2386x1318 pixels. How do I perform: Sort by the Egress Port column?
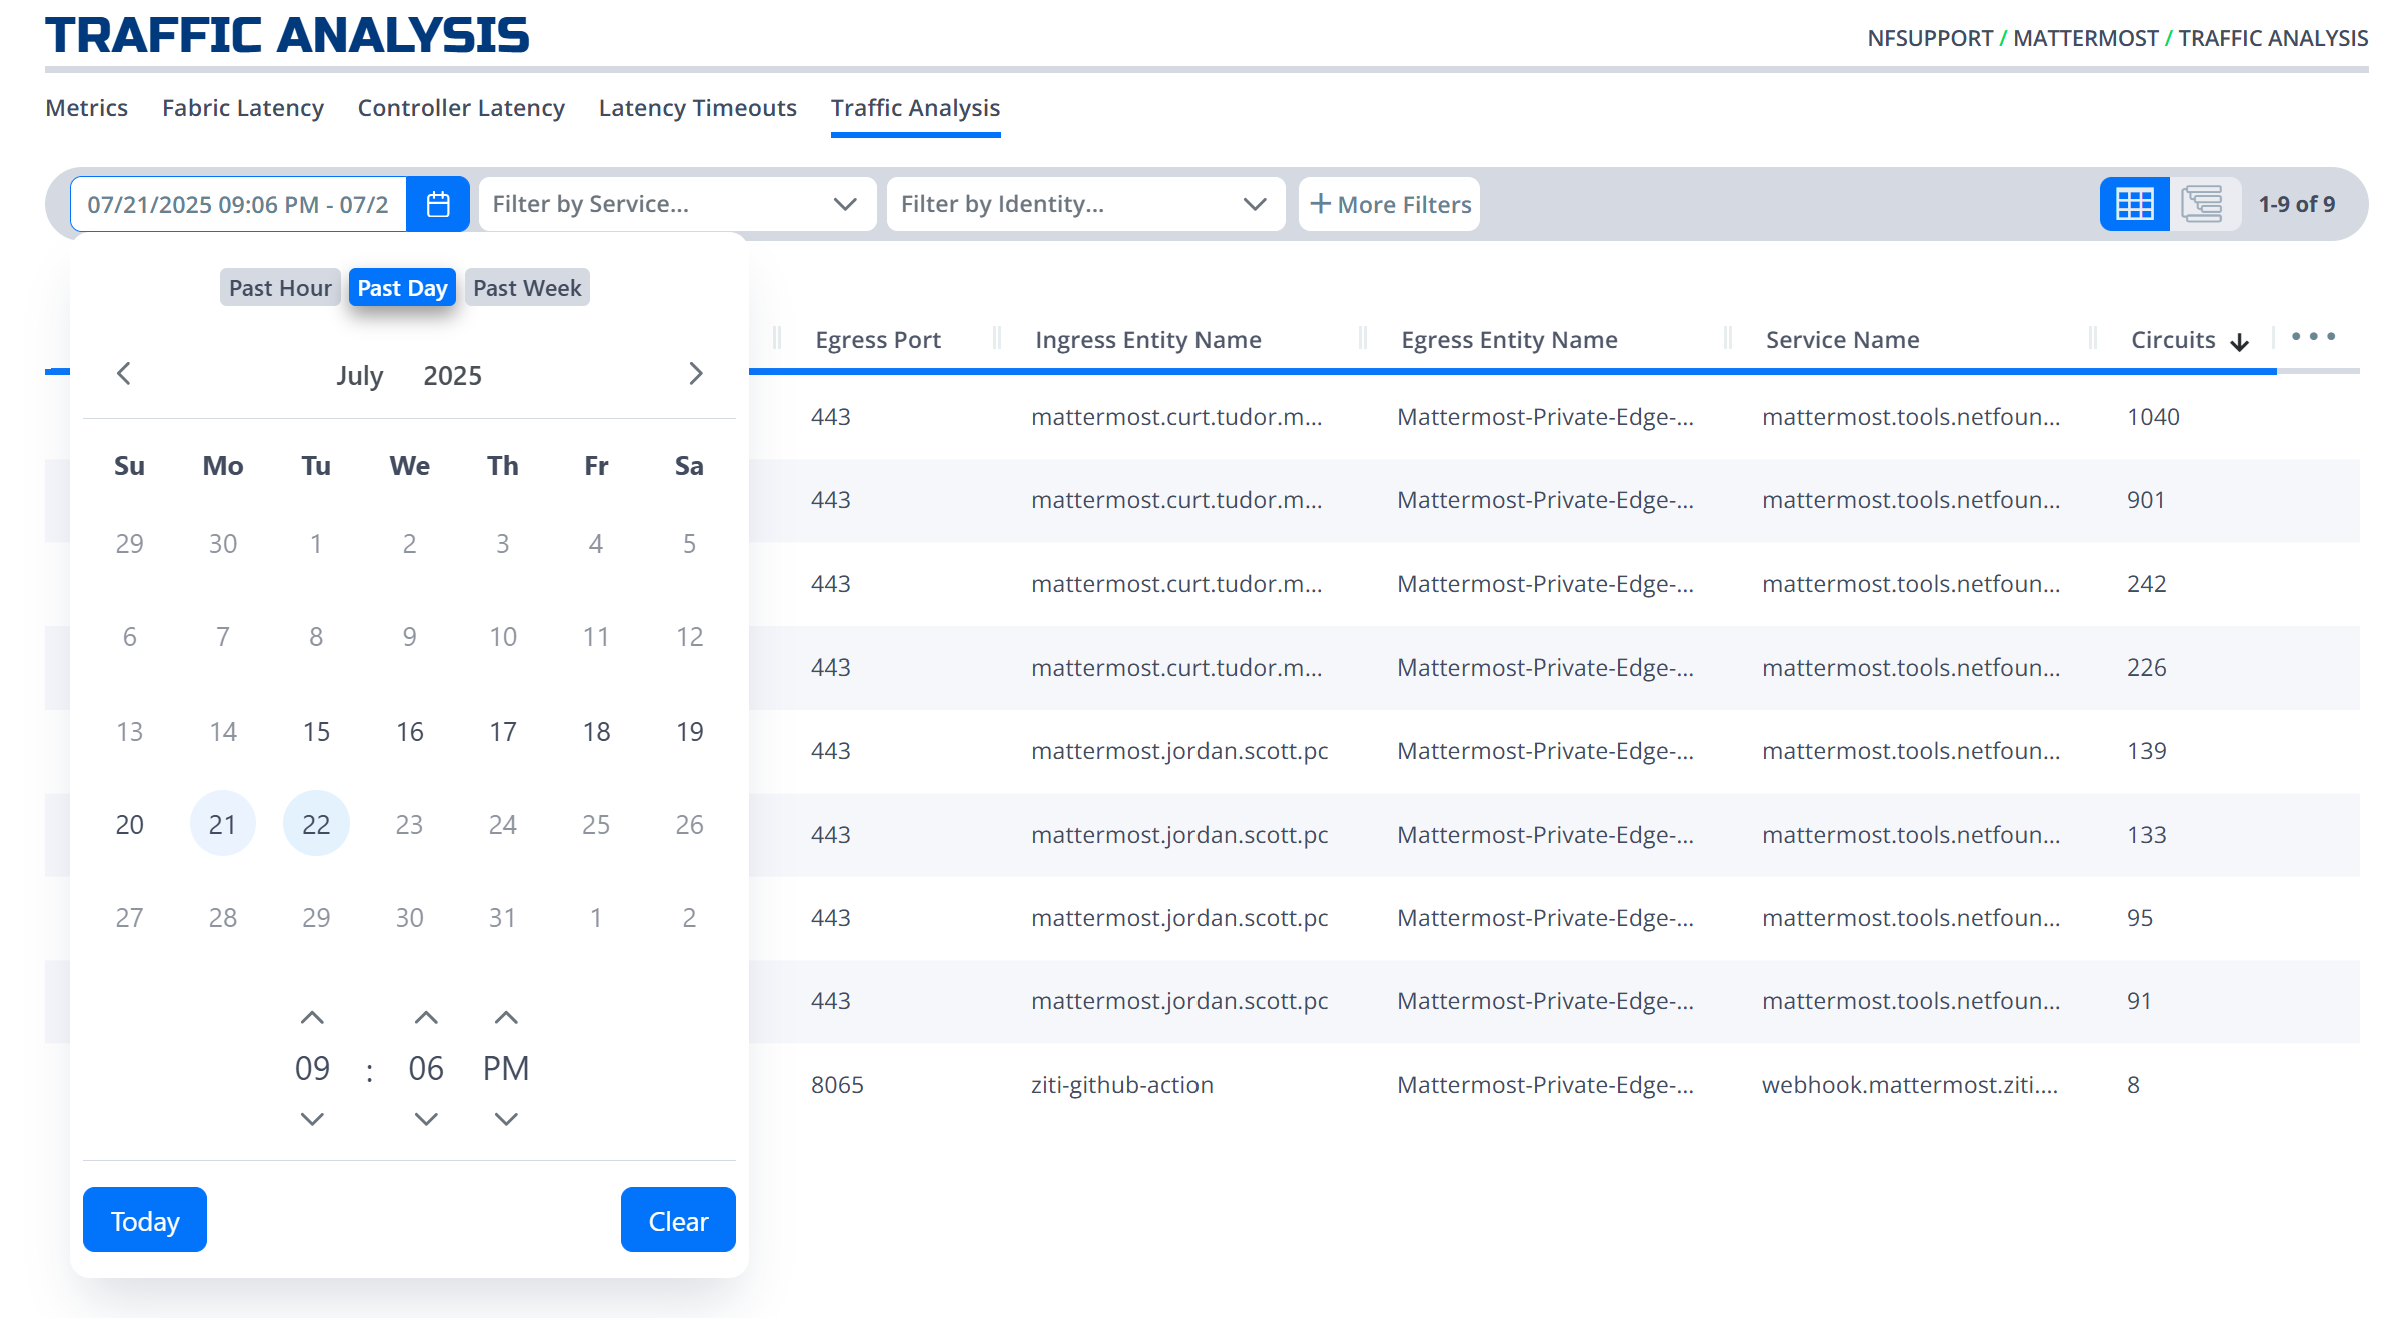878,340
